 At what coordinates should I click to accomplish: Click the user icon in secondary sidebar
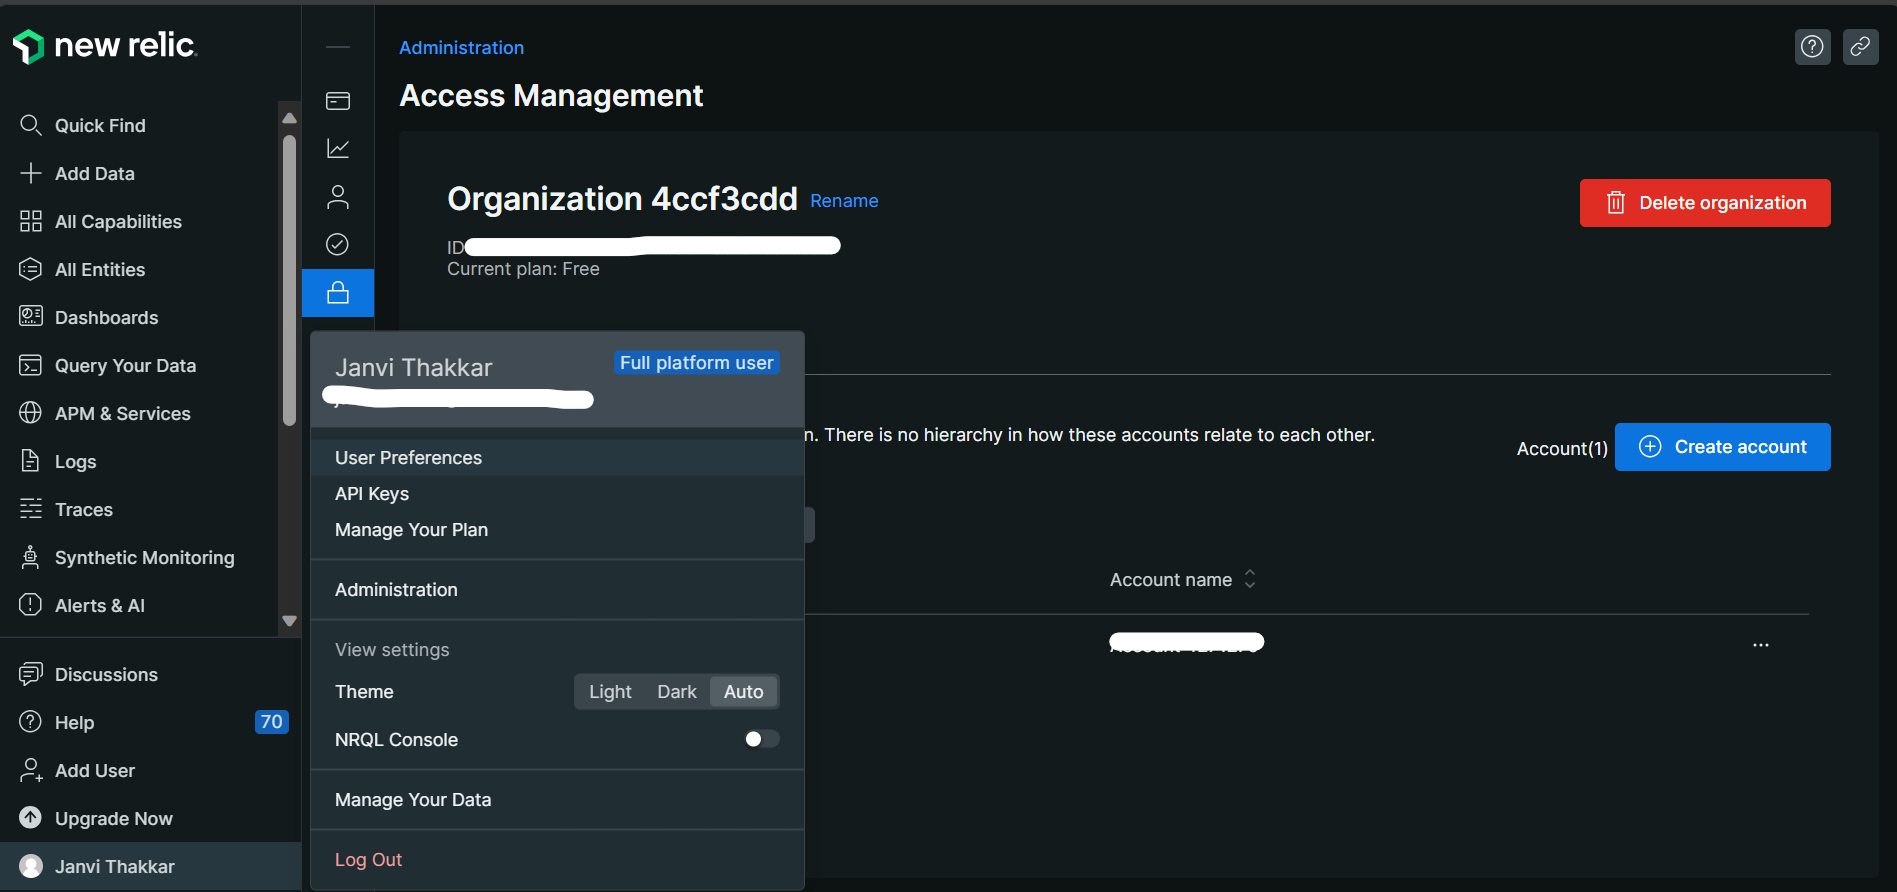click(x=338, y=197)
